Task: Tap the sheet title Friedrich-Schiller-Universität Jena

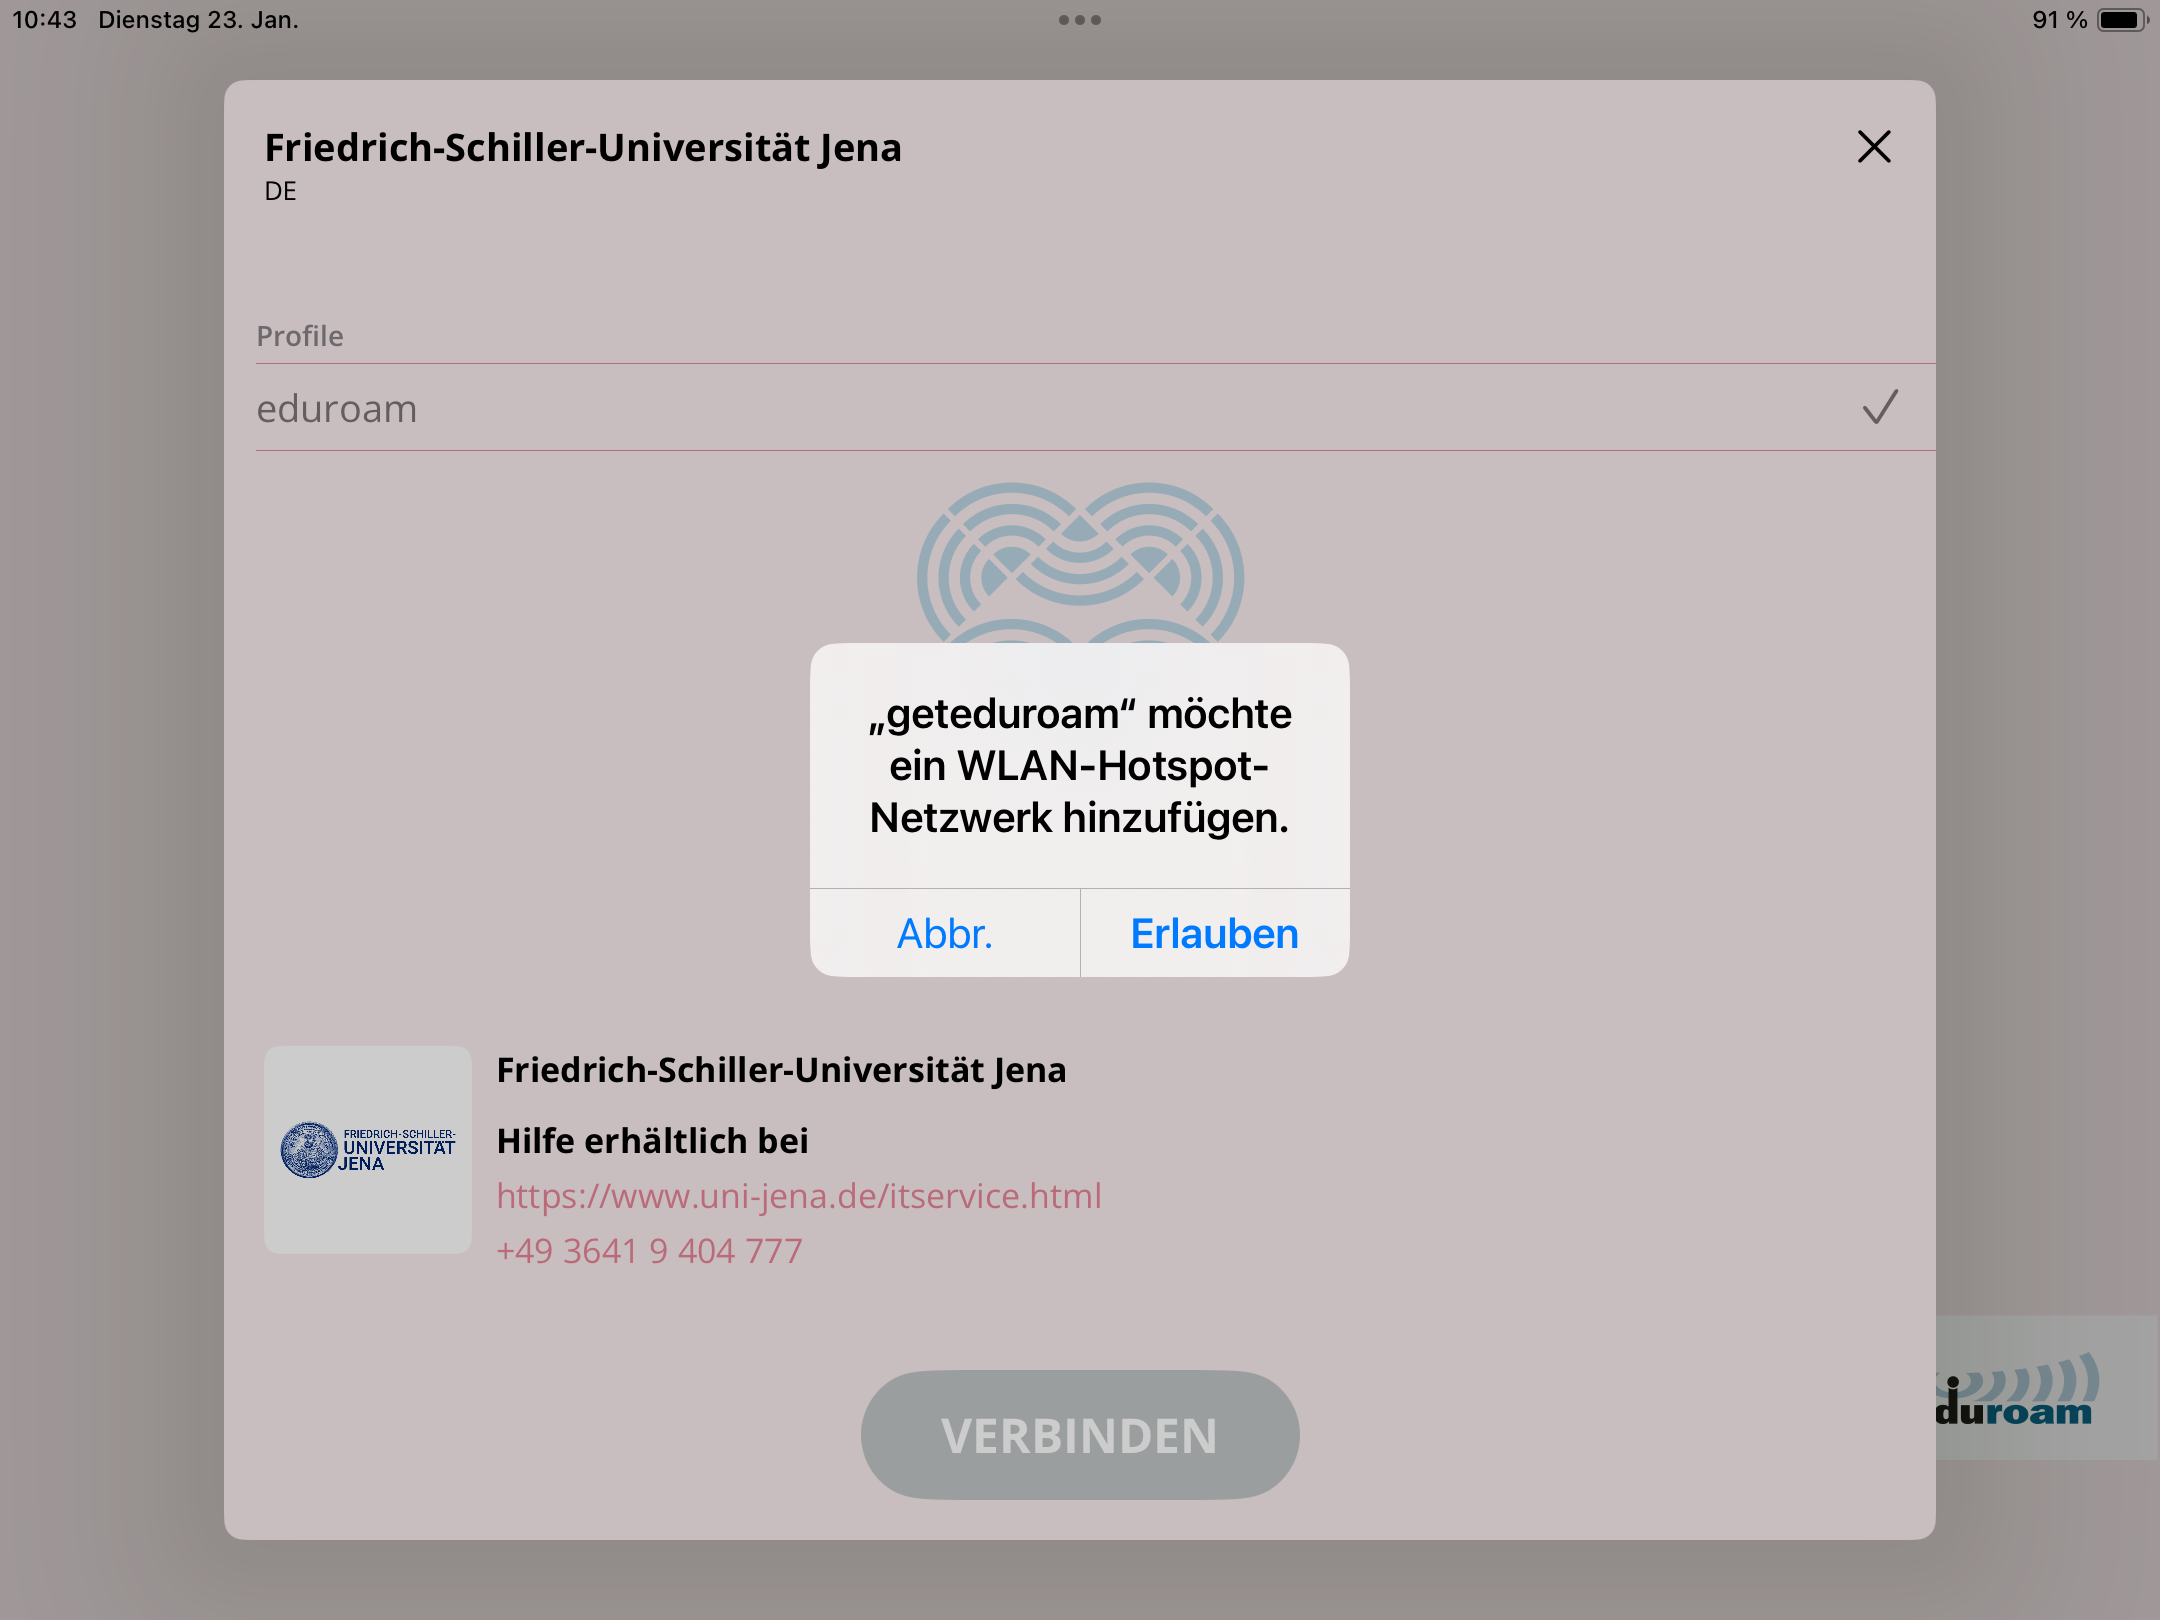Action: [x=583, y=148]
